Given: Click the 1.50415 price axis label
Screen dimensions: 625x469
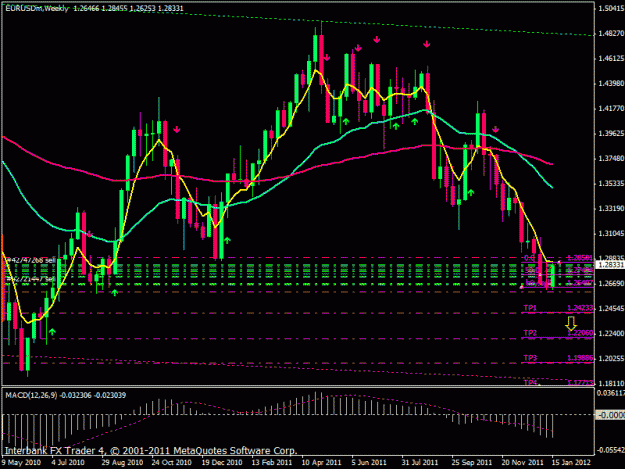Looking at the screenshot, I should click(x=611, y=8).
